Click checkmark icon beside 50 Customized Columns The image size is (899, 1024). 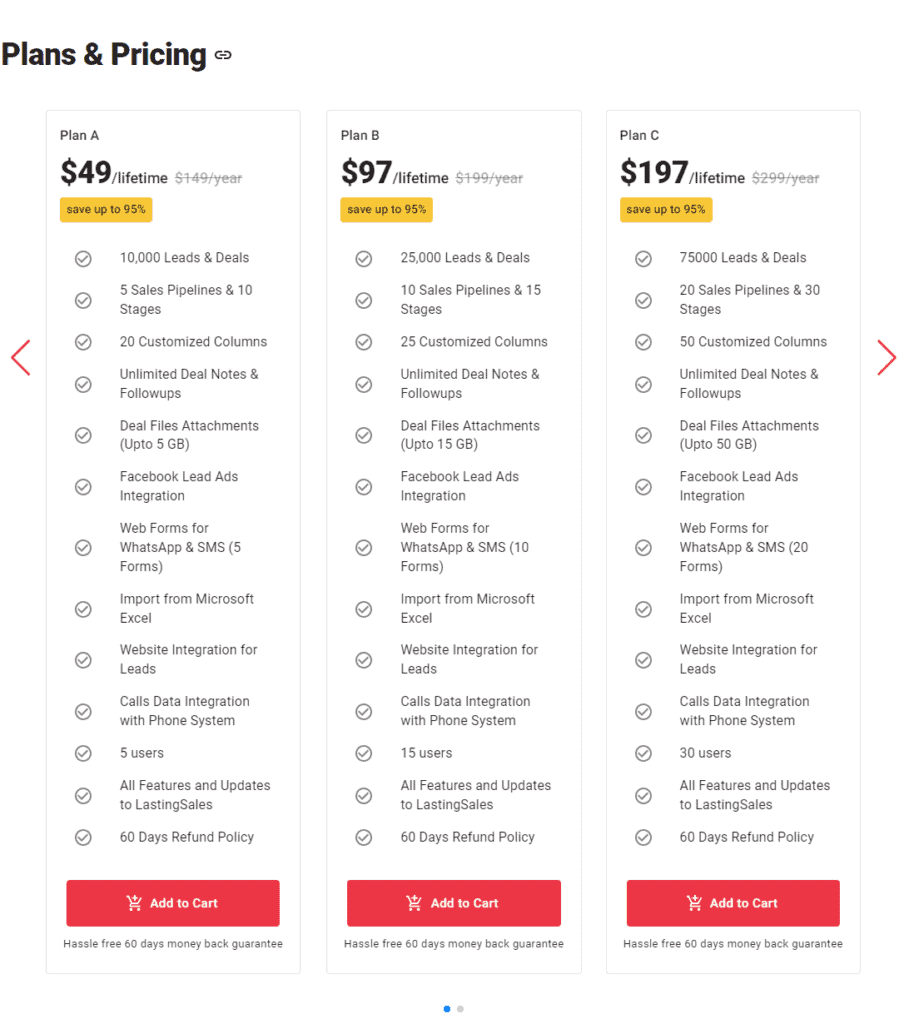pyautogui.click(x=643, y=343)
